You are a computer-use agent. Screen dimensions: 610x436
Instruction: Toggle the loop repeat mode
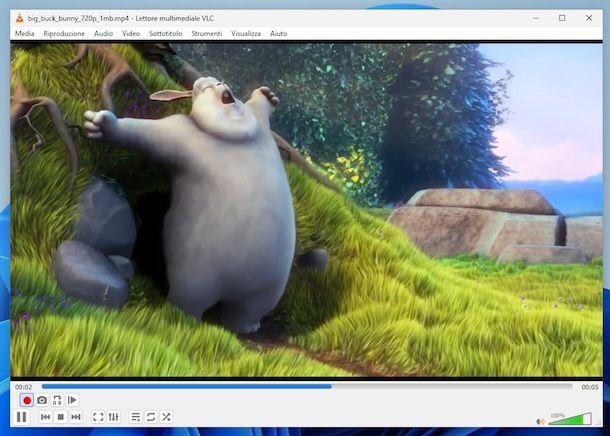(151, 417)
